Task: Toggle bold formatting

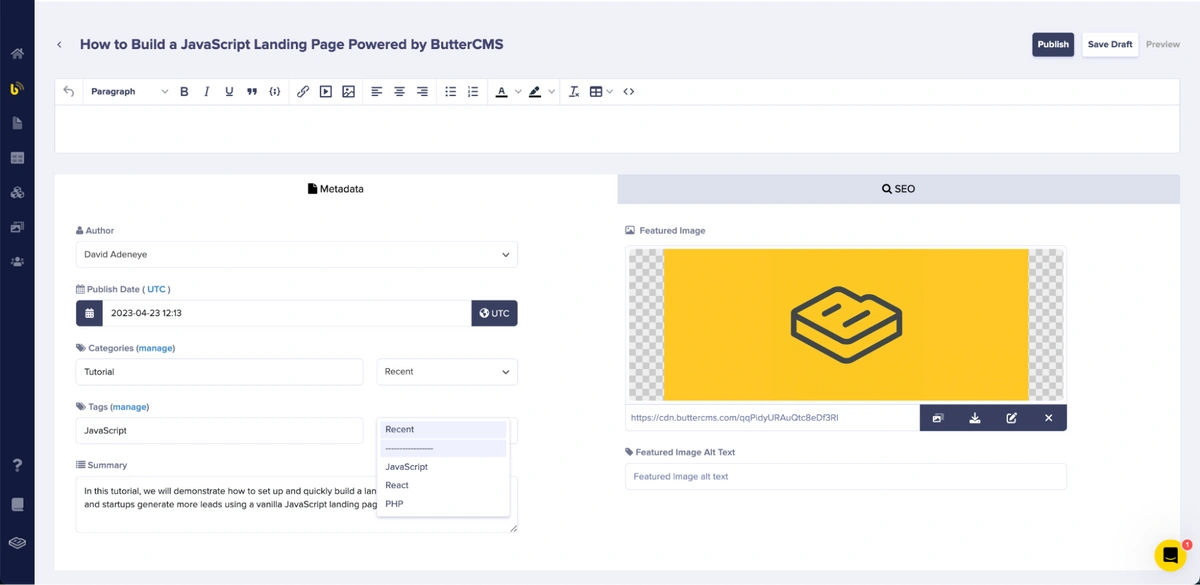Action: [184, 91]
